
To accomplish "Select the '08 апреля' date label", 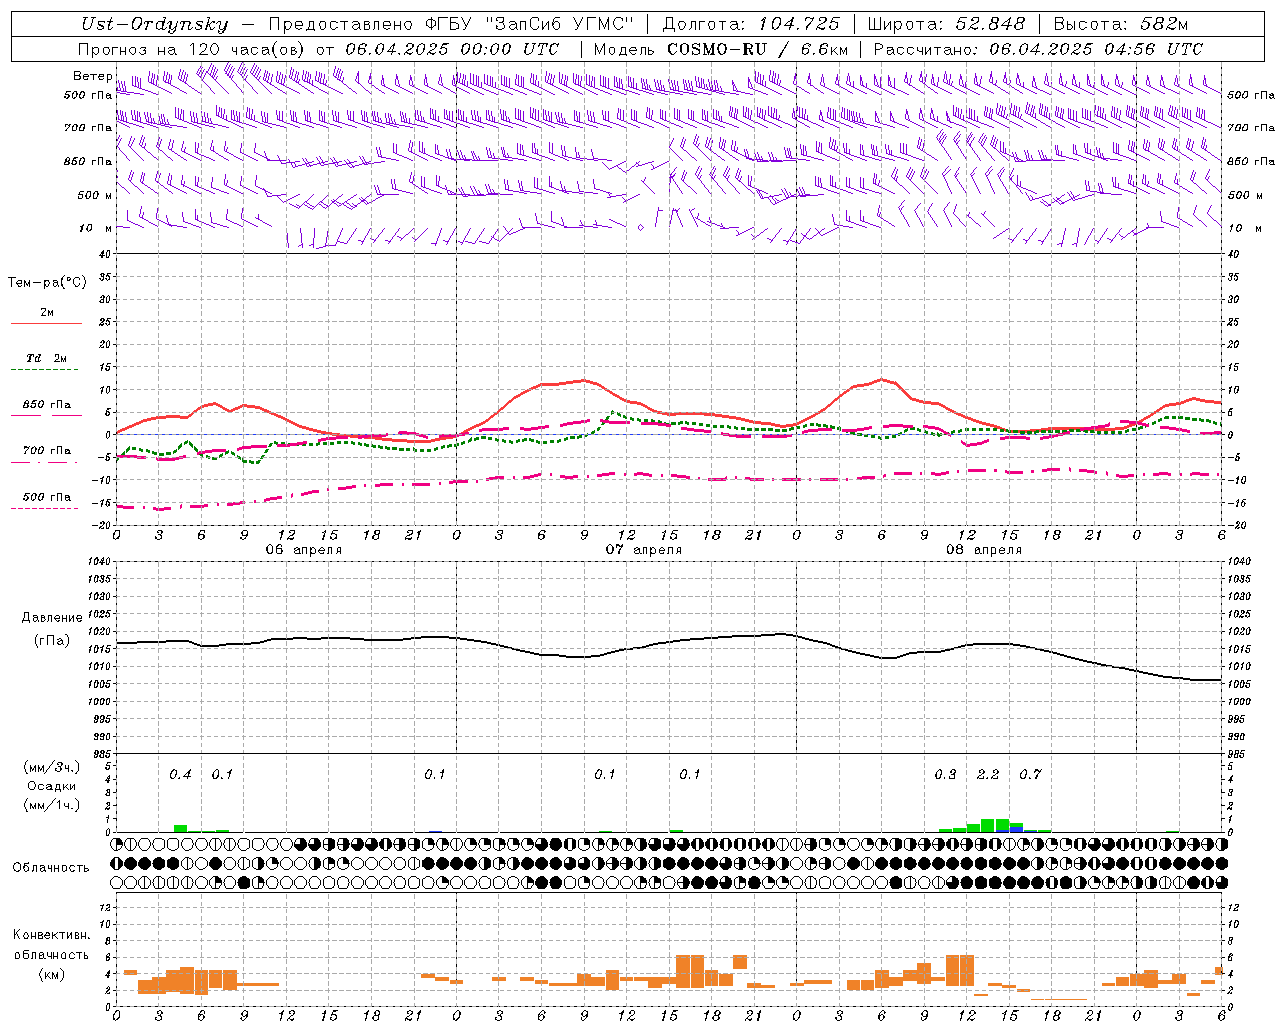I will pyautogui.click(x=984, y=549).
